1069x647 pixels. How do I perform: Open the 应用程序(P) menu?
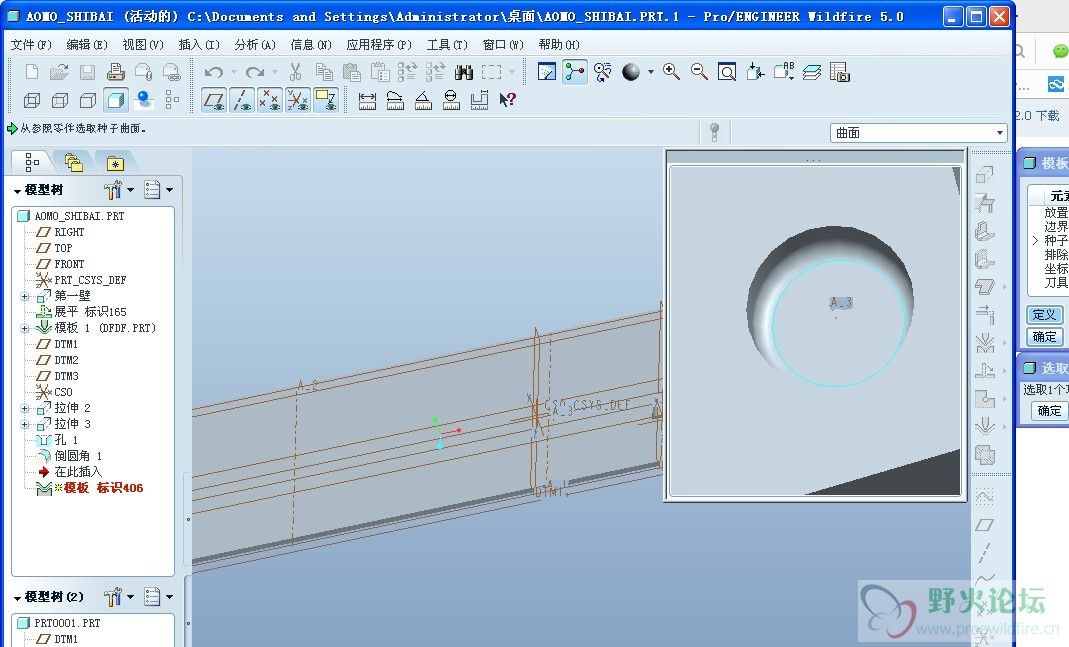point(378,45)
